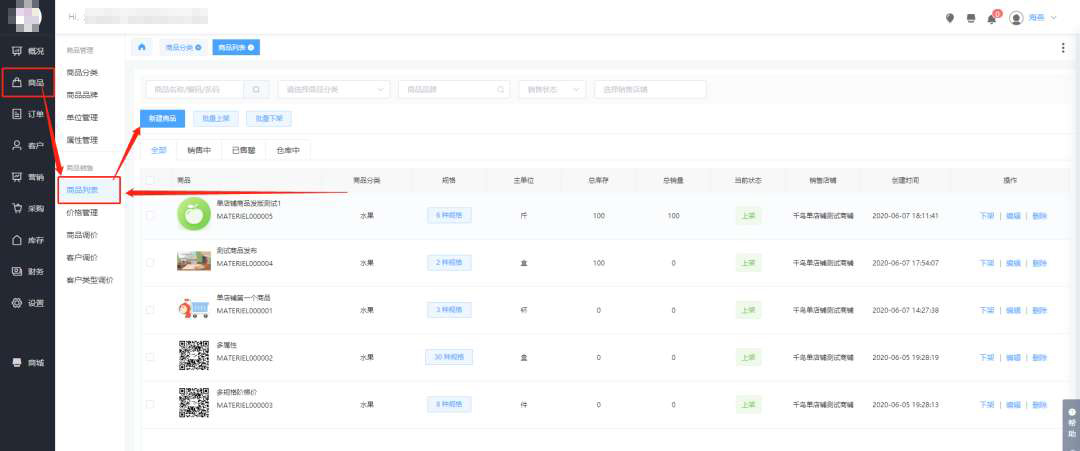The height and width of the screenshot is (451, 1080).
Task: Select all rows via header checkbox
Action: [151, 180]
